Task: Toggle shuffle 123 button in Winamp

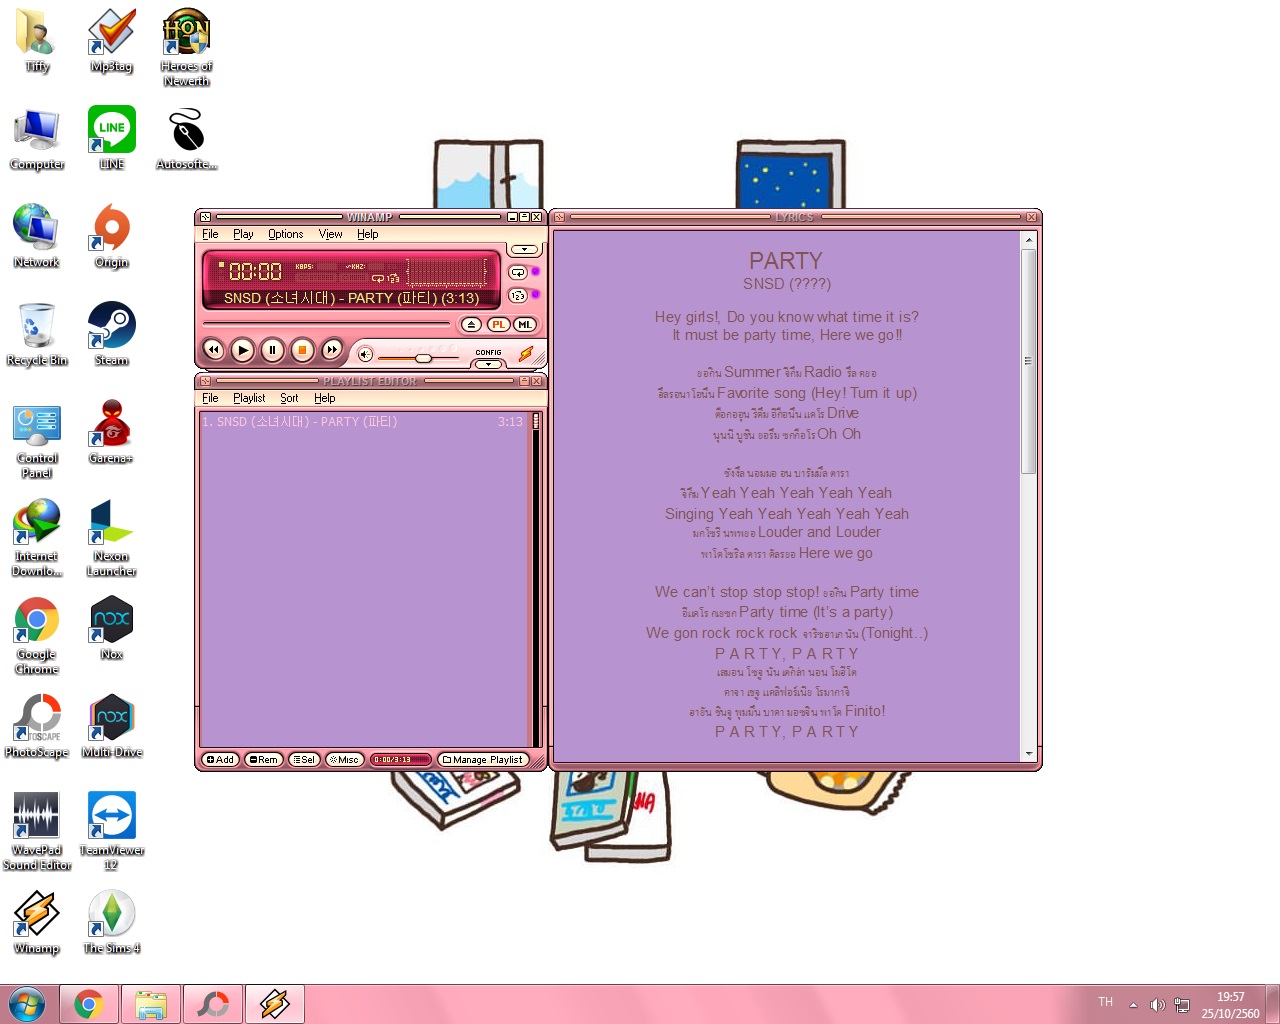Action: pos(518,295)
